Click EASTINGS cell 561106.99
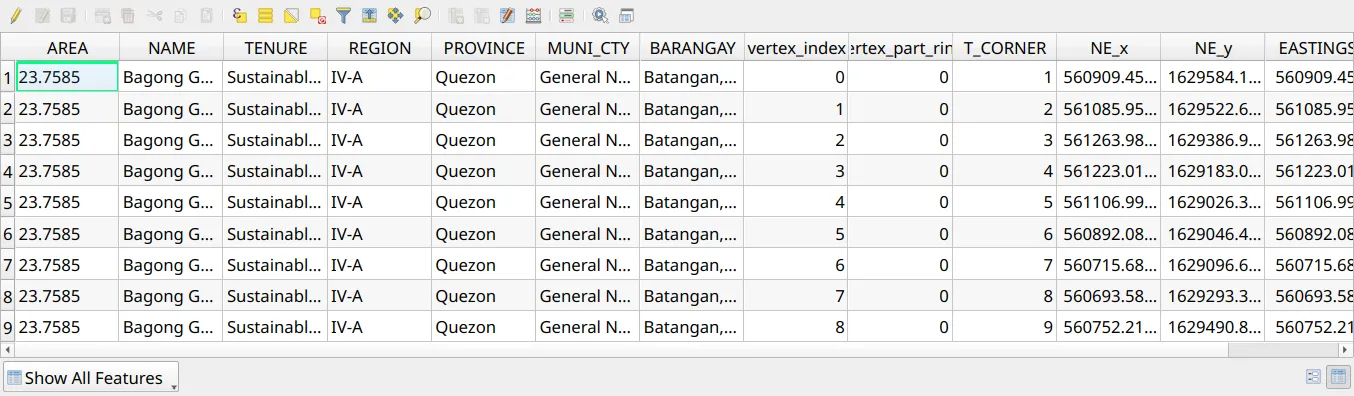1354x396 pixels. 1309,202
